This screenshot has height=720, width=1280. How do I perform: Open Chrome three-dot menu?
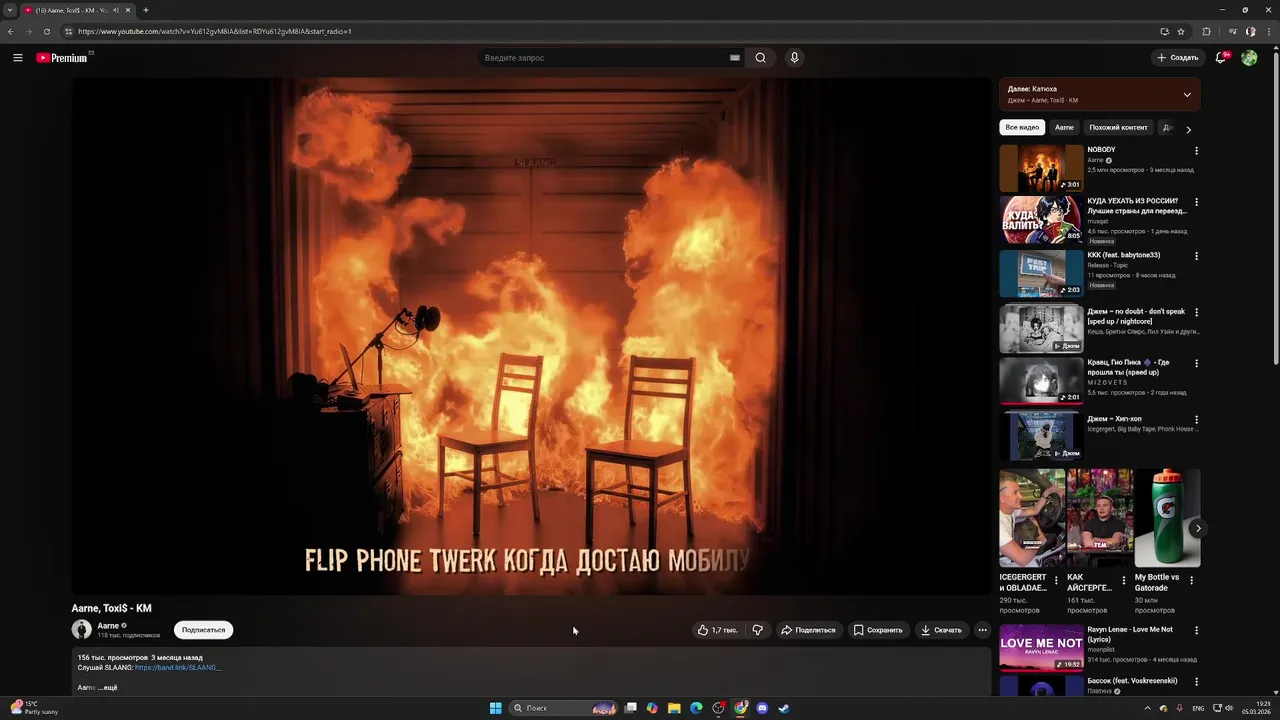point(1270,31)
